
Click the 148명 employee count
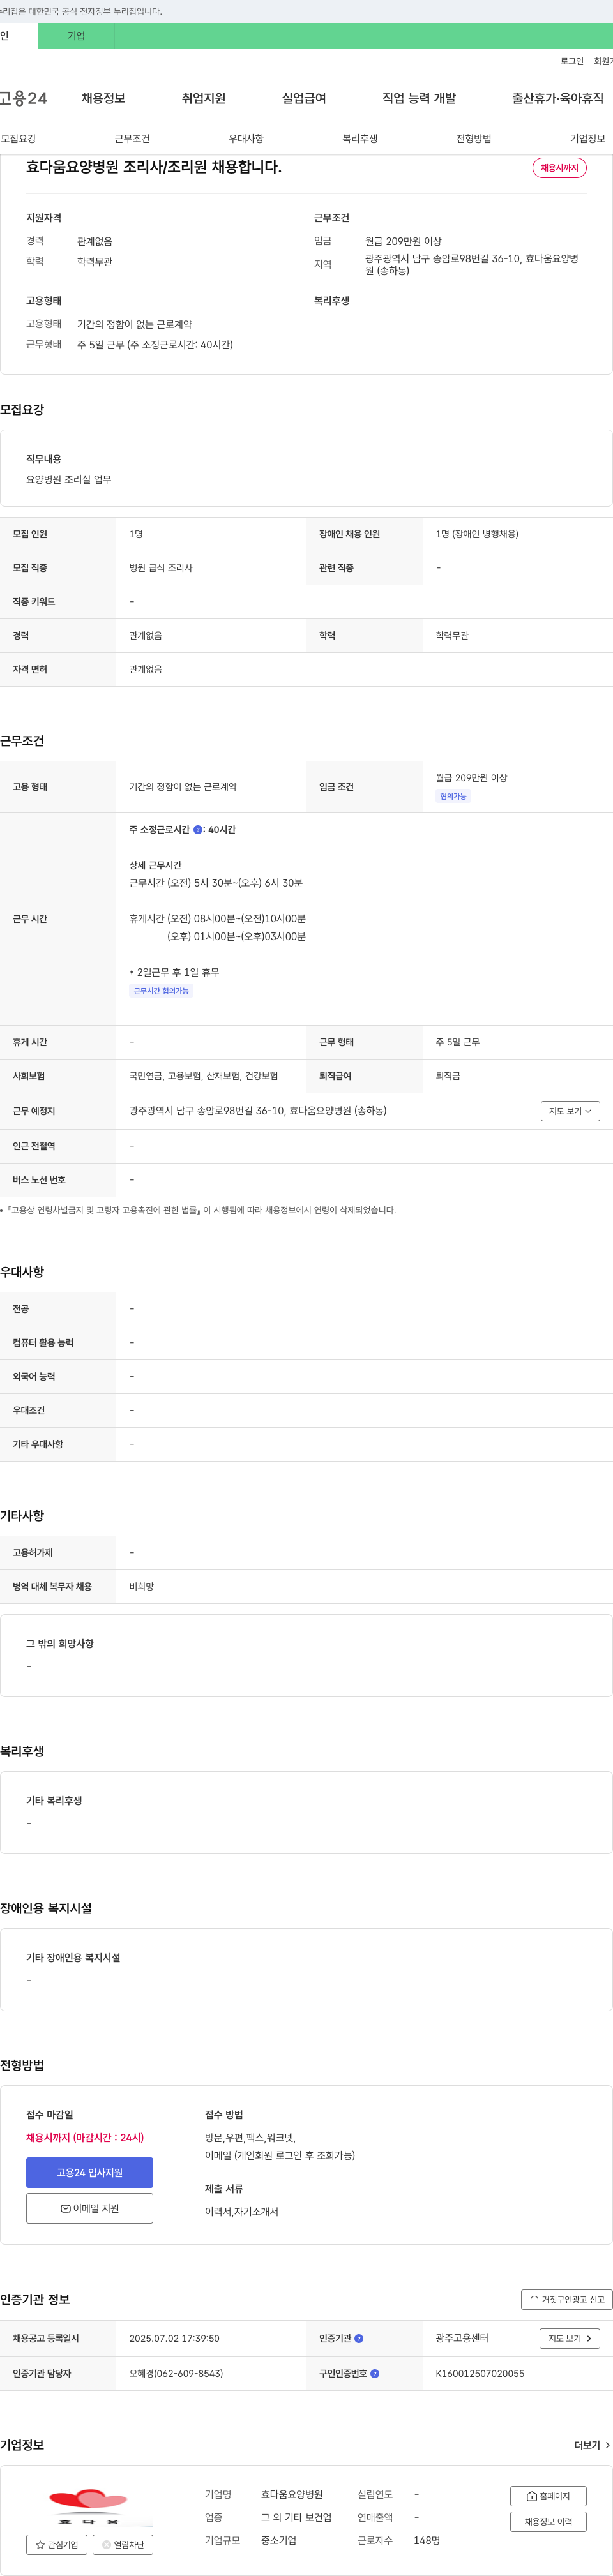(x=427, y=2541)
